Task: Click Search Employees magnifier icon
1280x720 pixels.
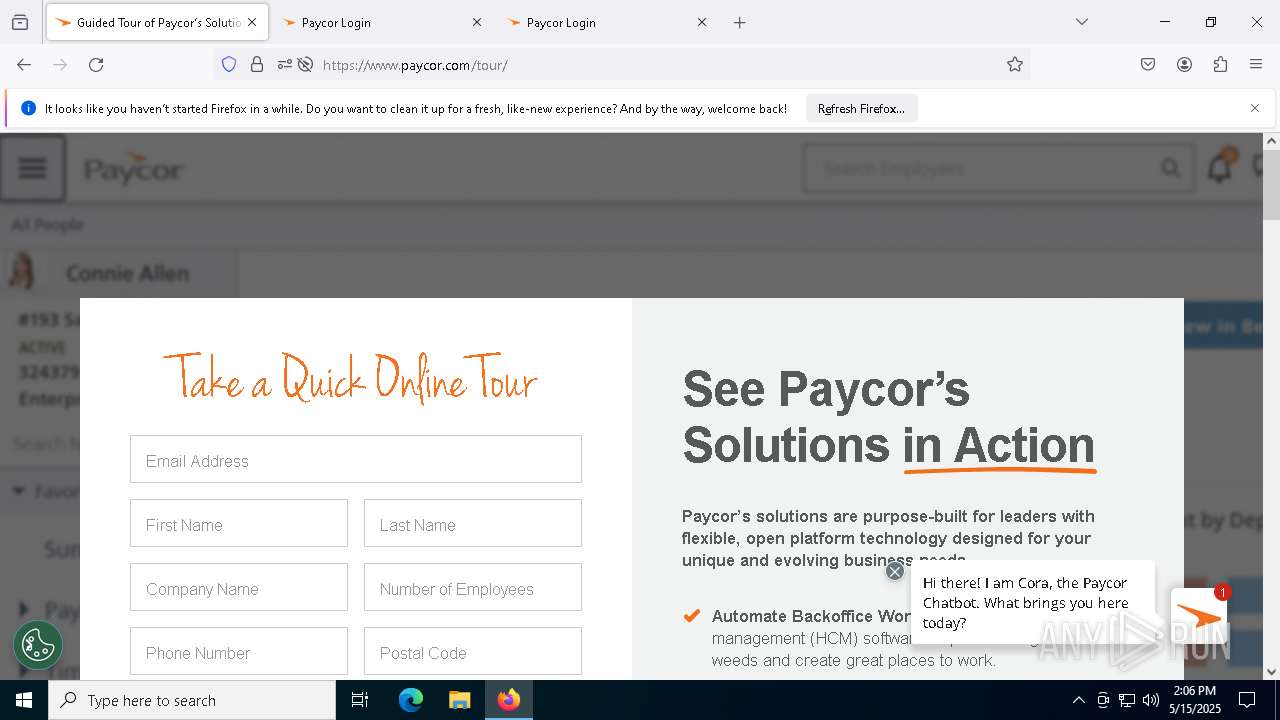Action: tap(1170, 168)
